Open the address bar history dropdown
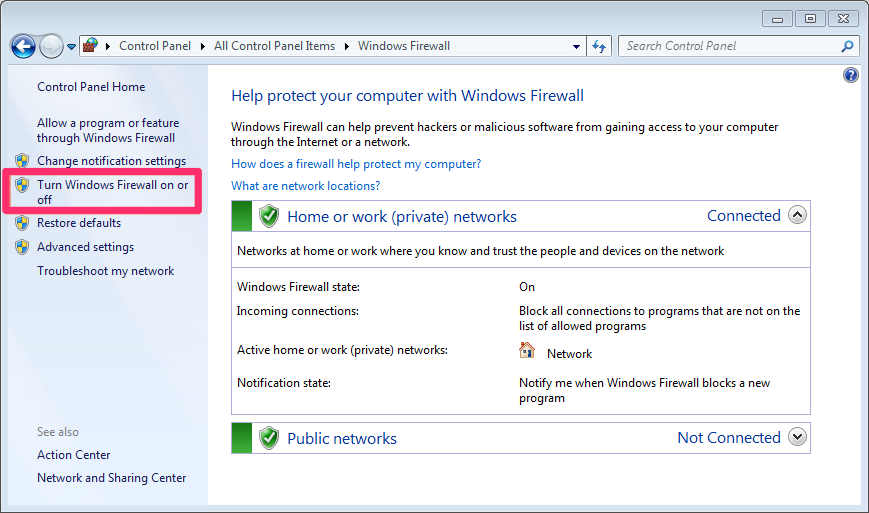869x513 pixels. 576,47
